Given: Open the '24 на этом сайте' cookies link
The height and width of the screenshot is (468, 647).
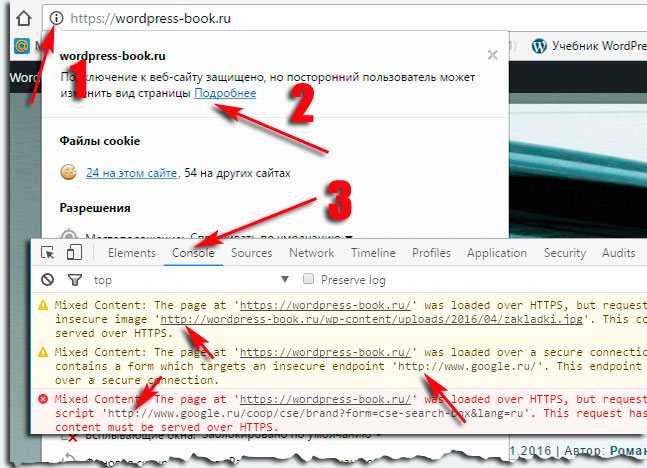Looking at the screenshot, I should pyautogui.click(x=132, y=173).
